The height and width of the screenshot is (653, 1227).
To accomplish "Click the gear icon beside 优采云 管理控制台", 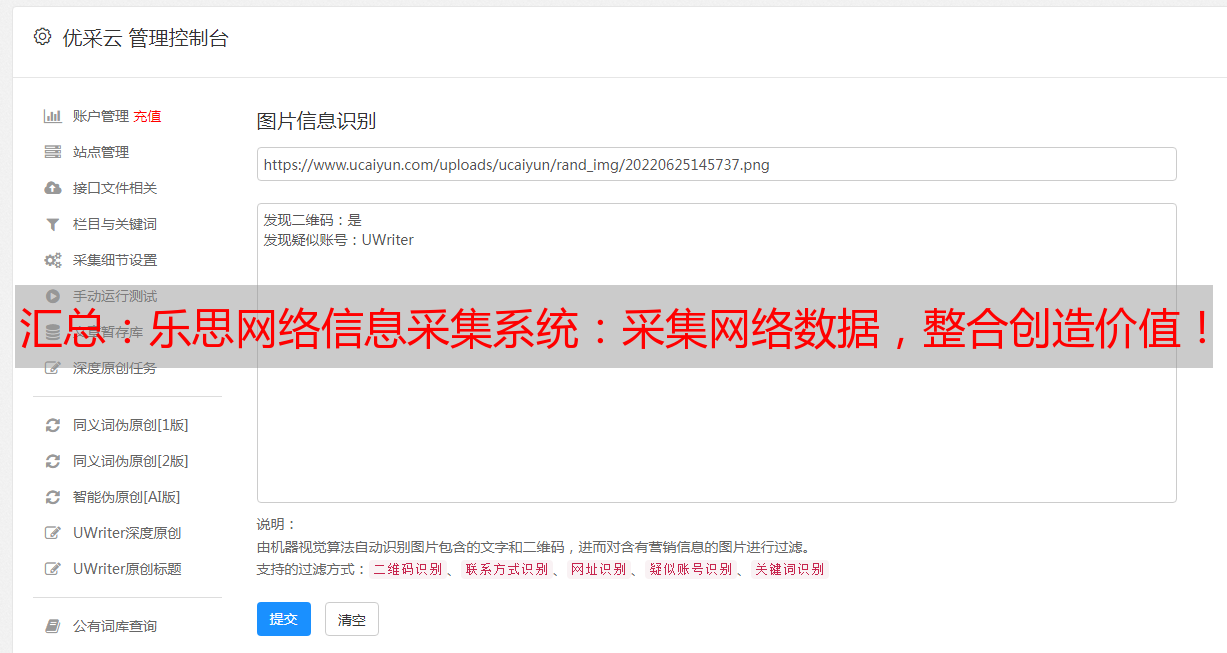I will 42,37.
